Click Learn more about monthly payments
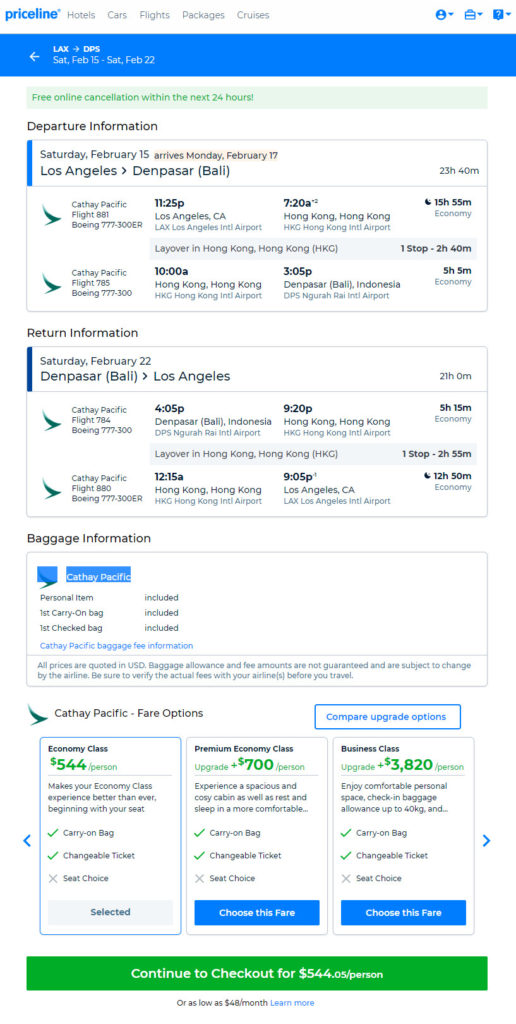516x1024 pixels. point(292,1002)
